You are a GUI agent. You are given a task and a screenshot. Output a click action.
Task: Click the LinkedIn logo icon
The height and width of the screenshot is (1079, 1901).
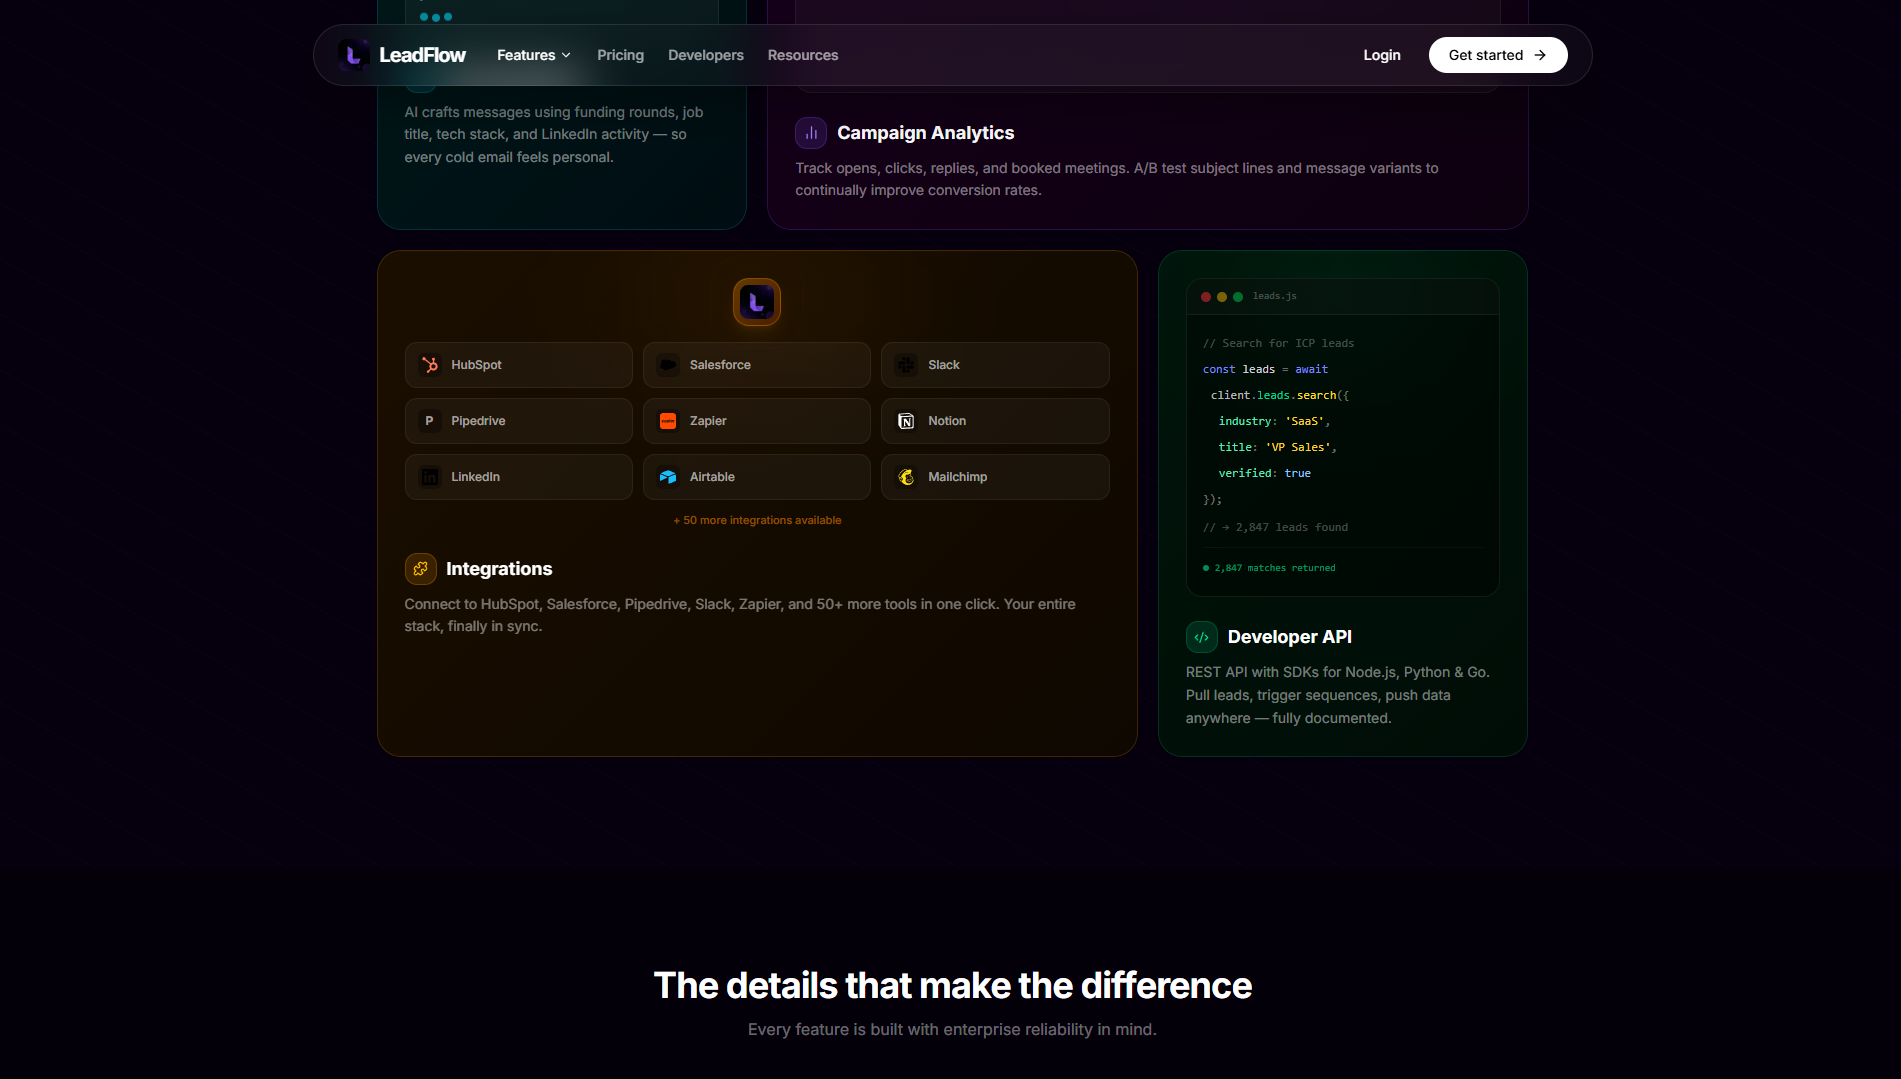pyautogui.click(x=430, y=477)
